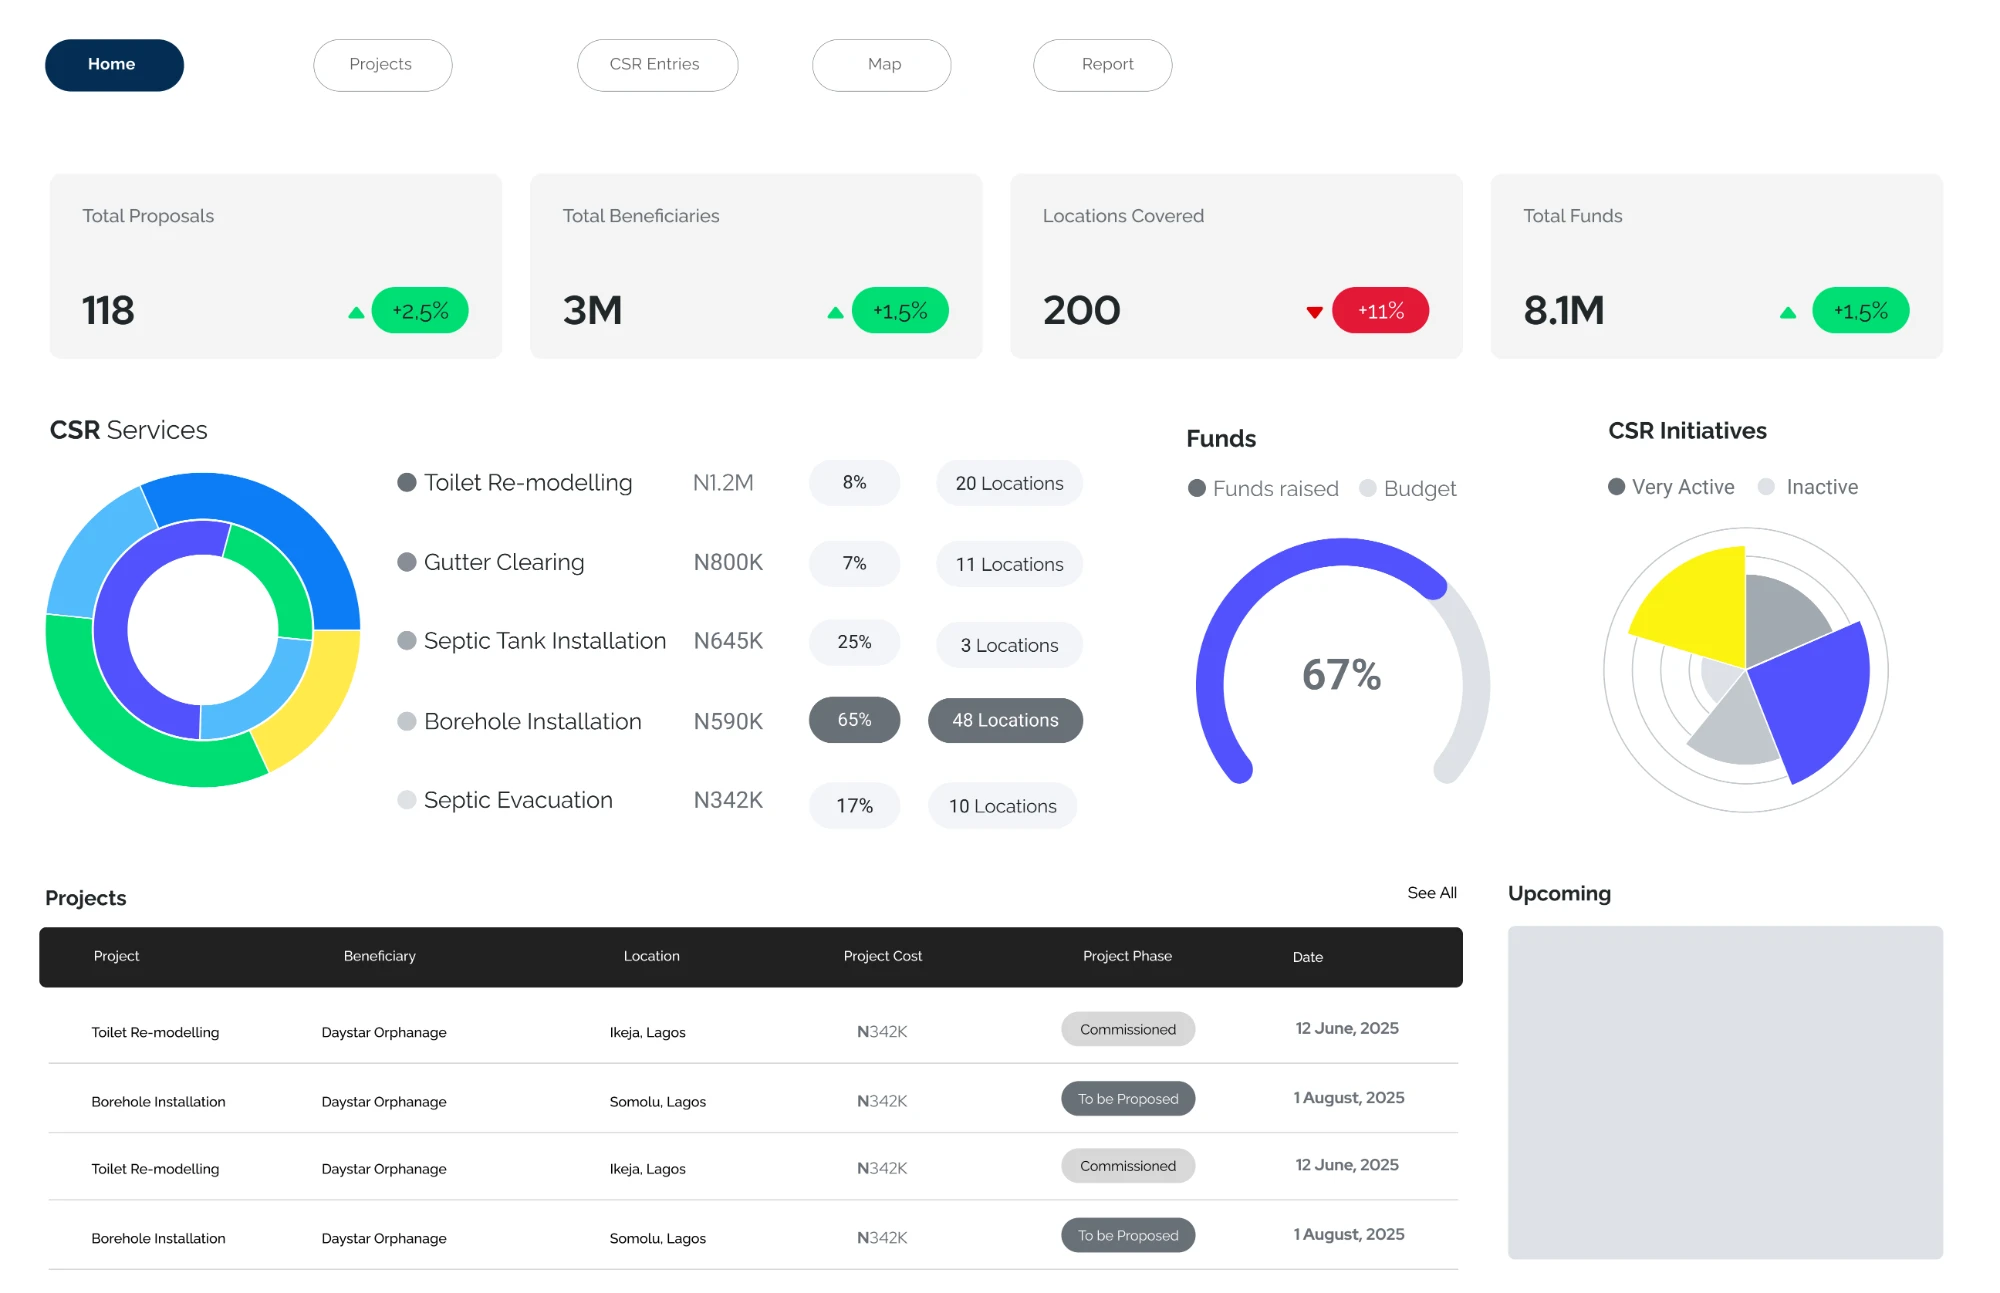Open the CSR Entries tab
Image resolution: width=2000 pixels, height=1293 pixels.
(x=657, y=65)
